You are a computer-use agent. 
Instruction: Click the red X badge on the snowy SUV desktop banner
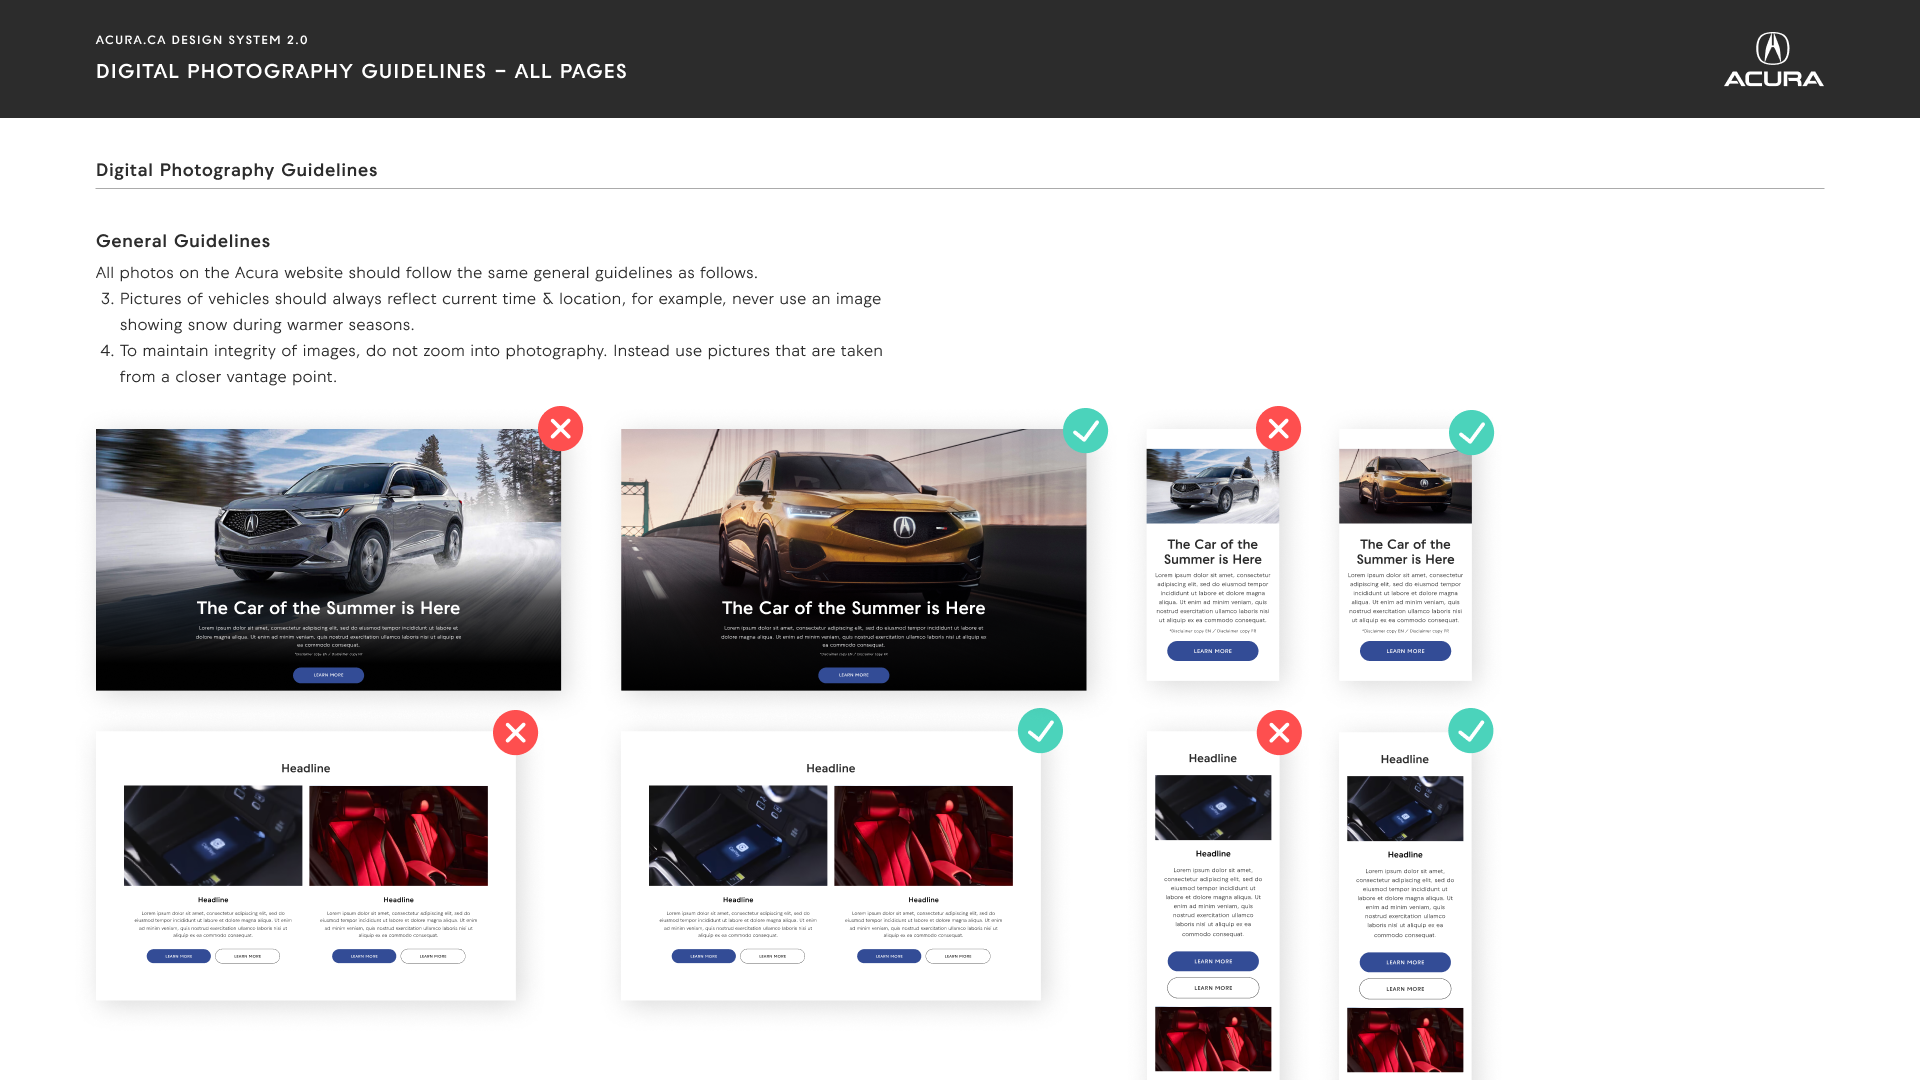[x=560, y=429]
